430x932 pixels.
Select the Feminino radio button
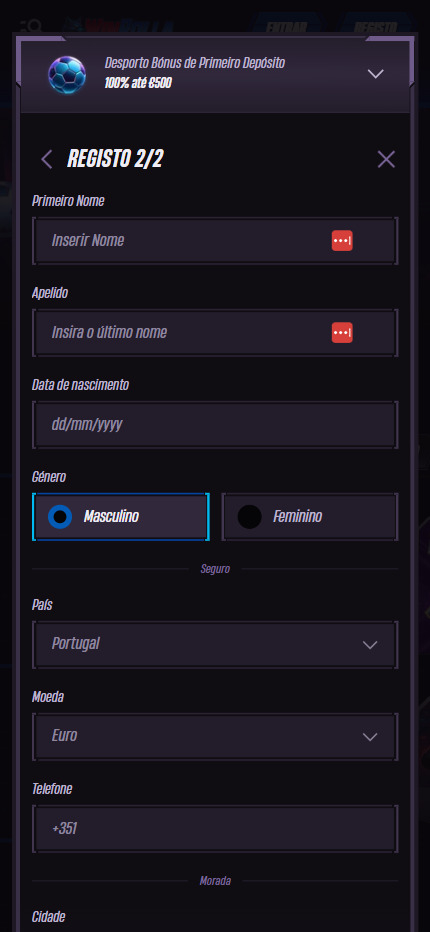(249, 517)
